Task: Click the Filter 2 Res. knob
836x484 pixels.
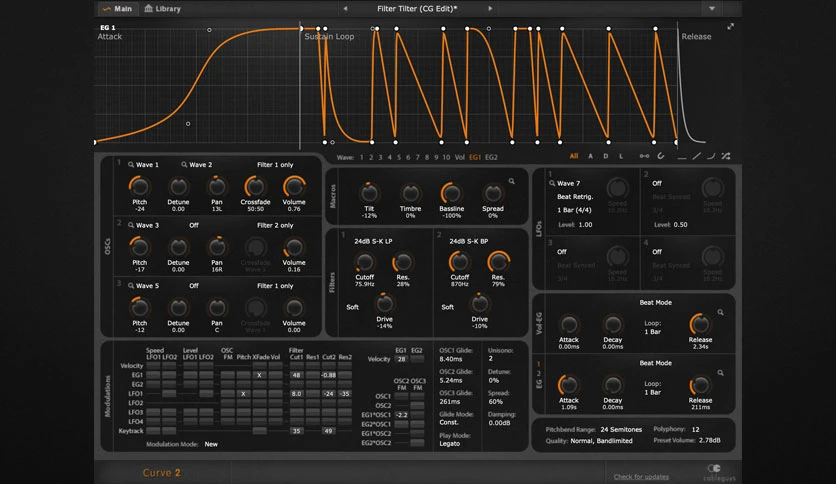Action: [x=498, y=262]
